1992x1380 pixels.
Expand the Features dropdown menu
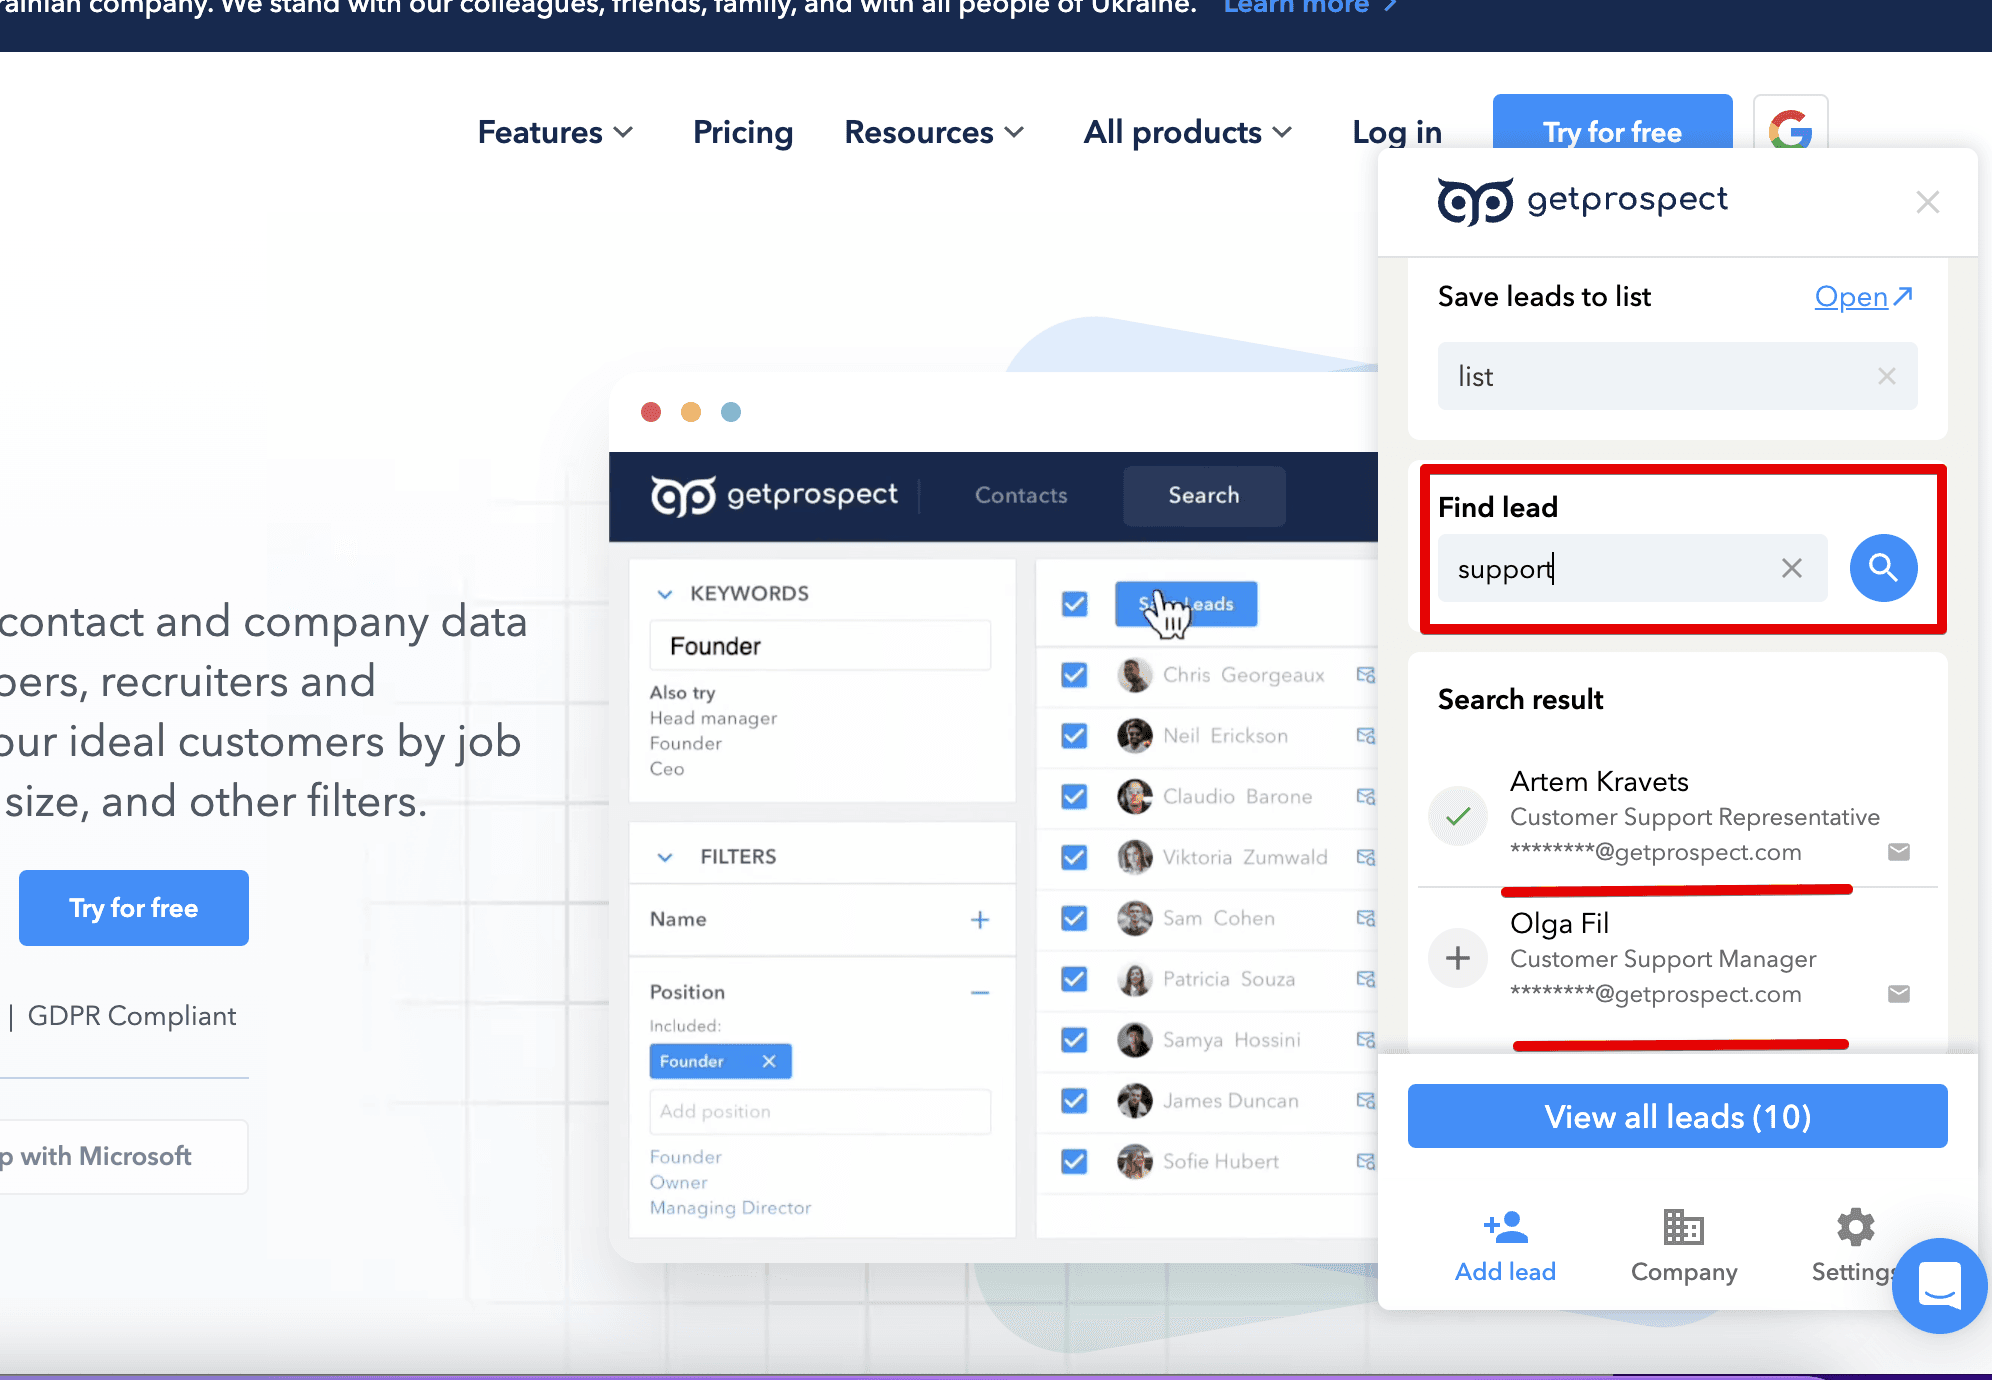[555, 132]
